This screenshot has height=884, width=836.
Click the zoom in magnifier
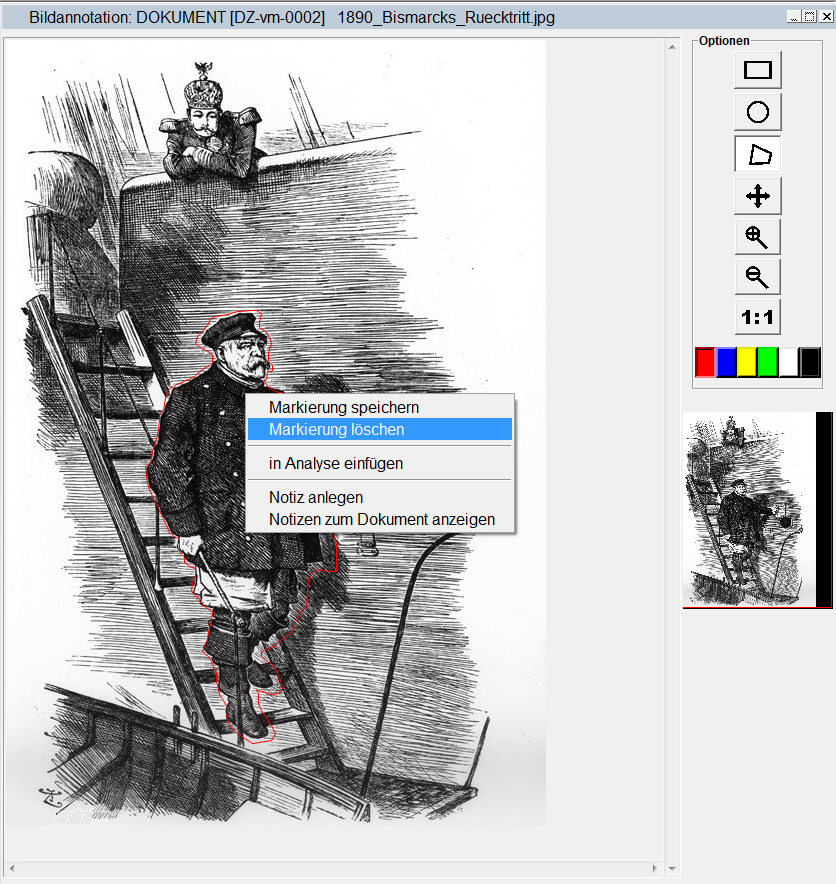[x=758, y=237]
